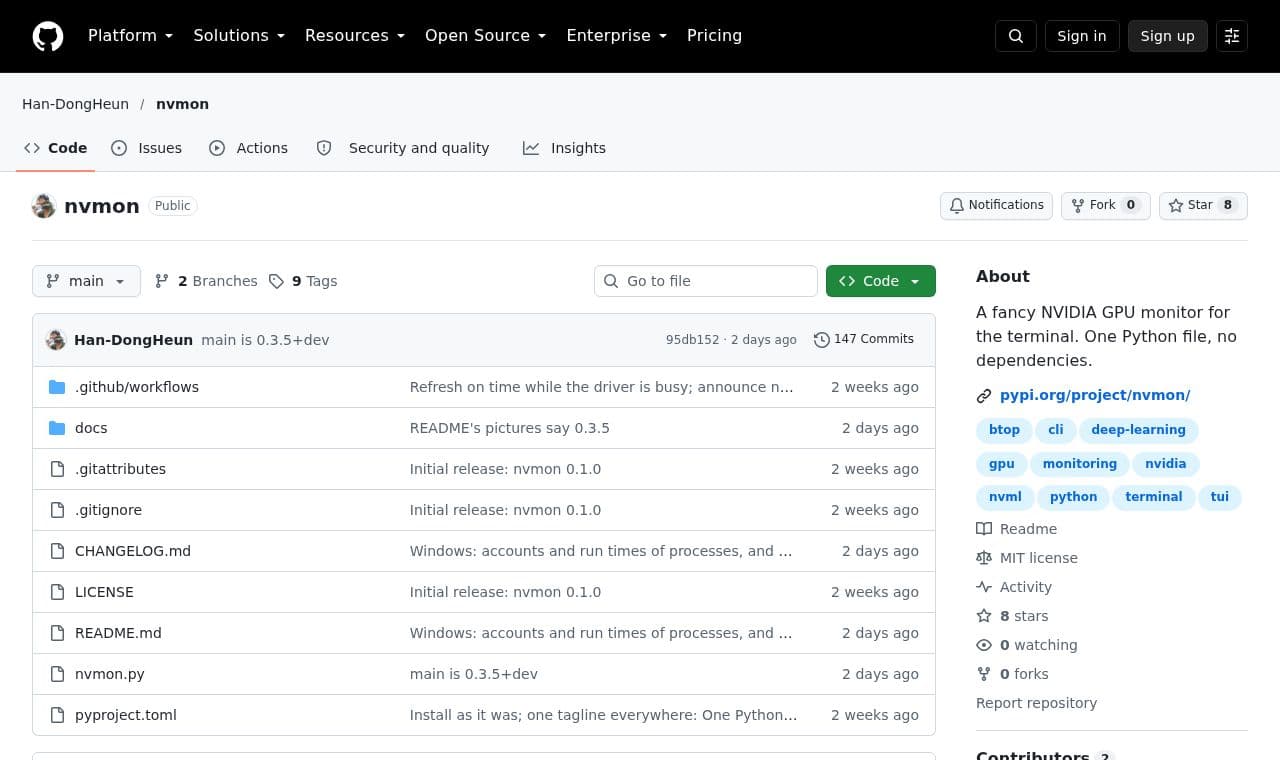1280x760 pixels.
Task: Open nvmon.py file
Action: (110, 674)
